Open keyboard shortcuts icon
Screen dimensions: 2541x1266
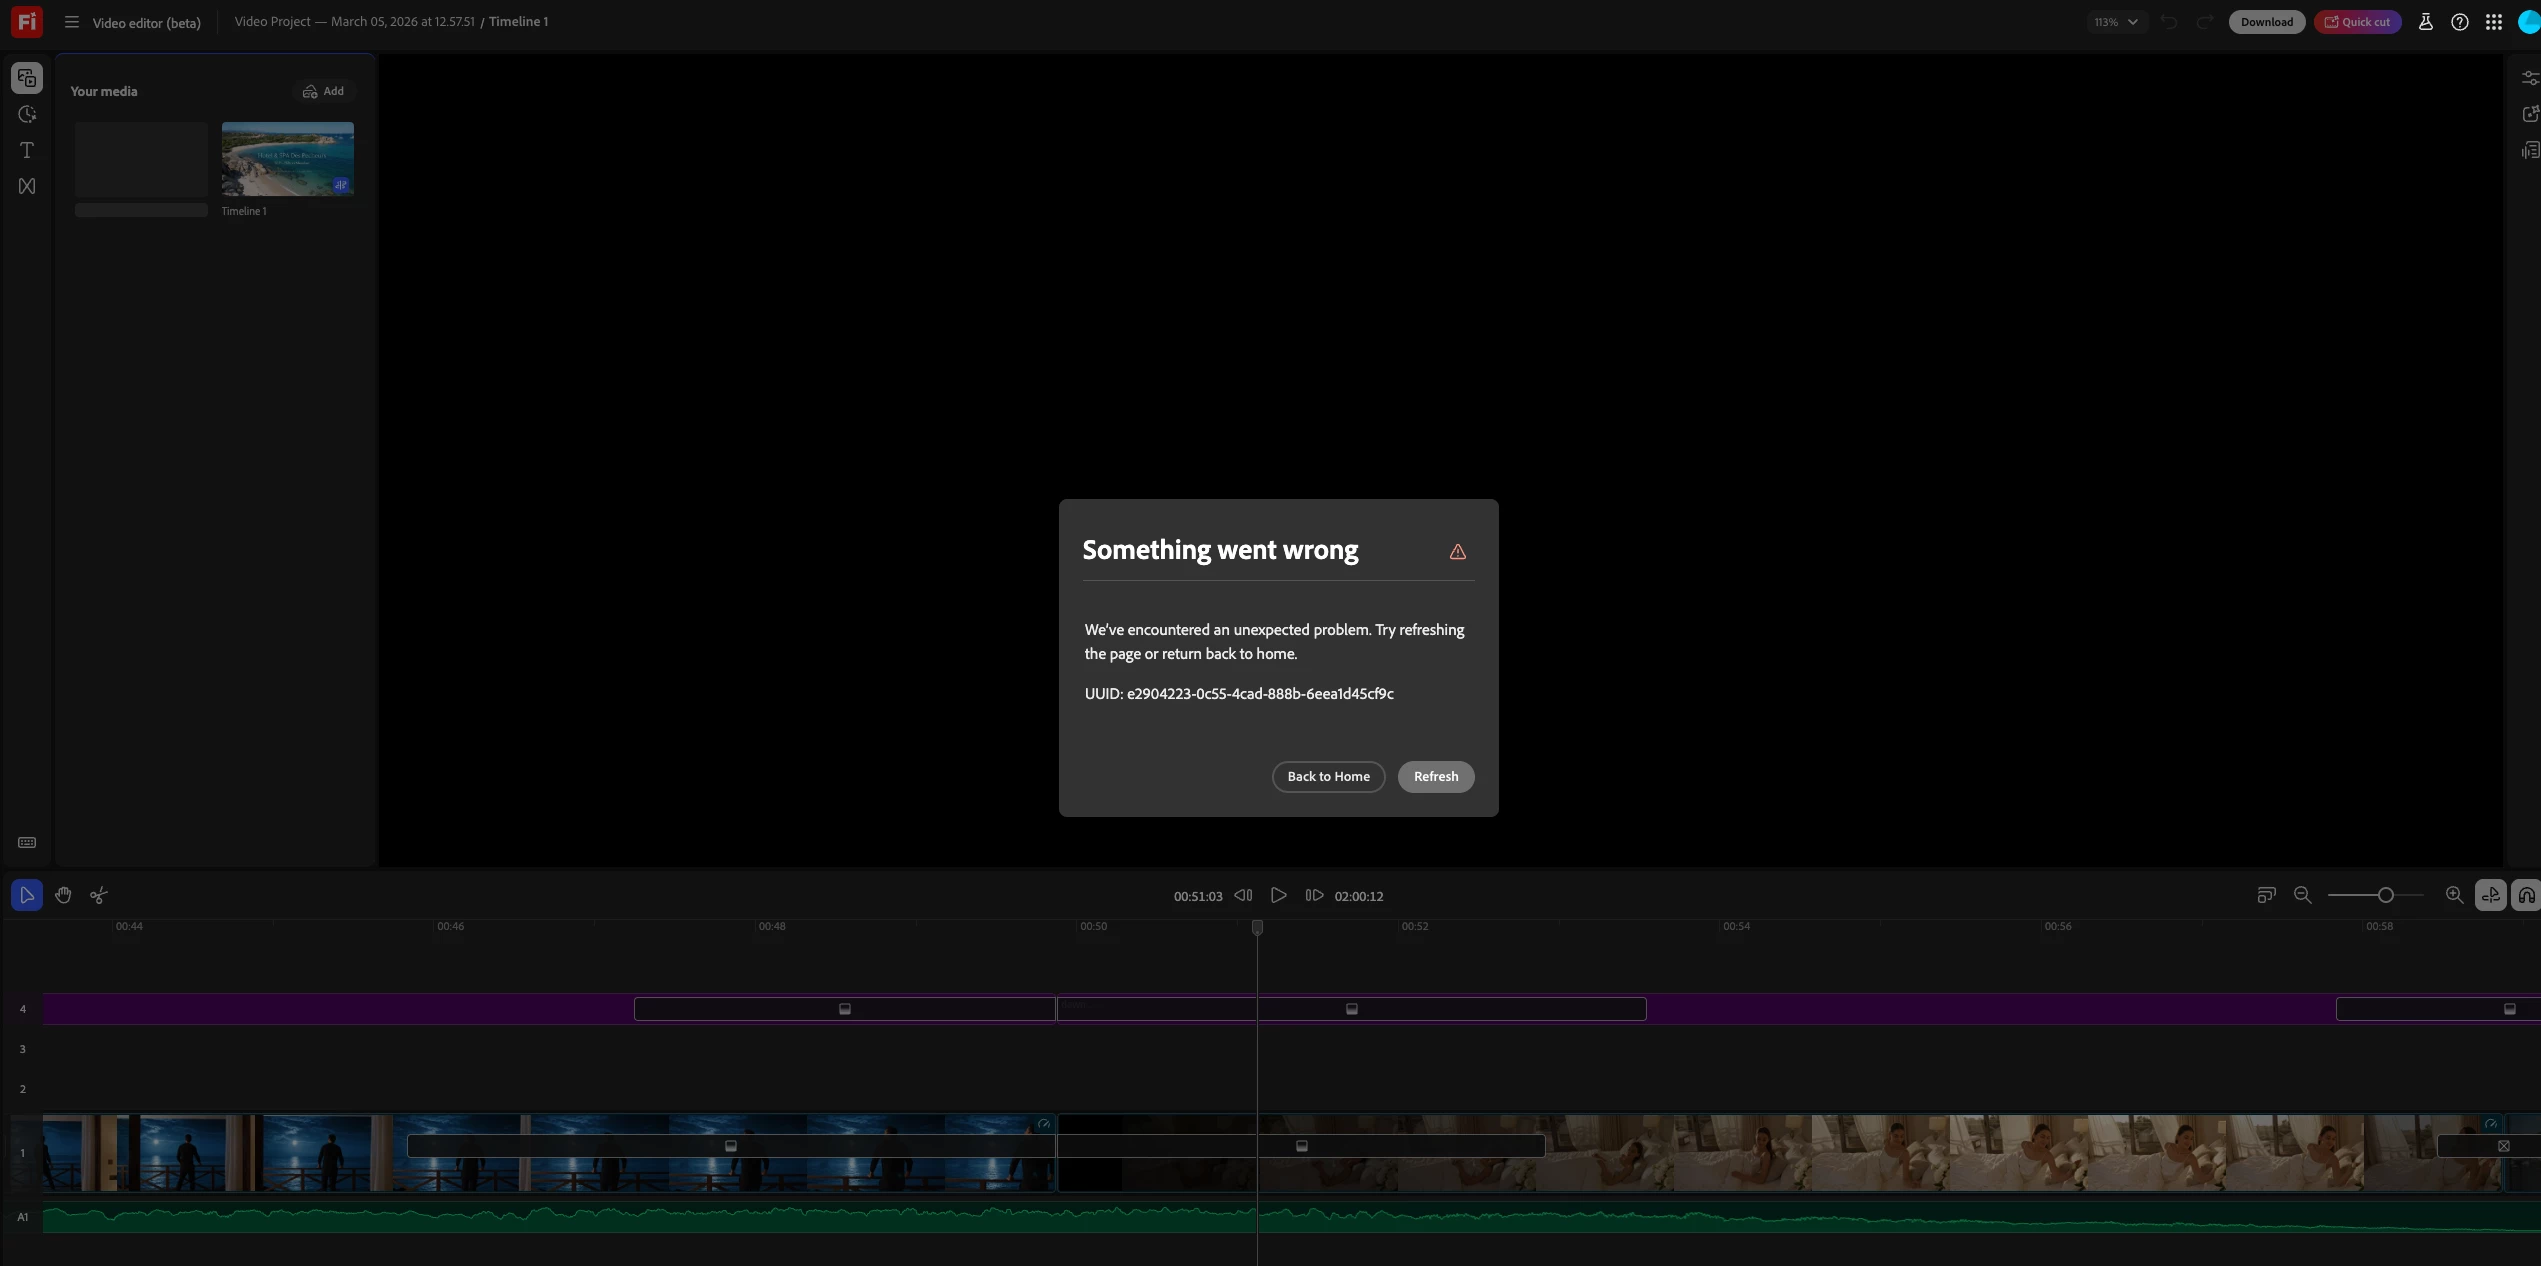tap(27, 843)
